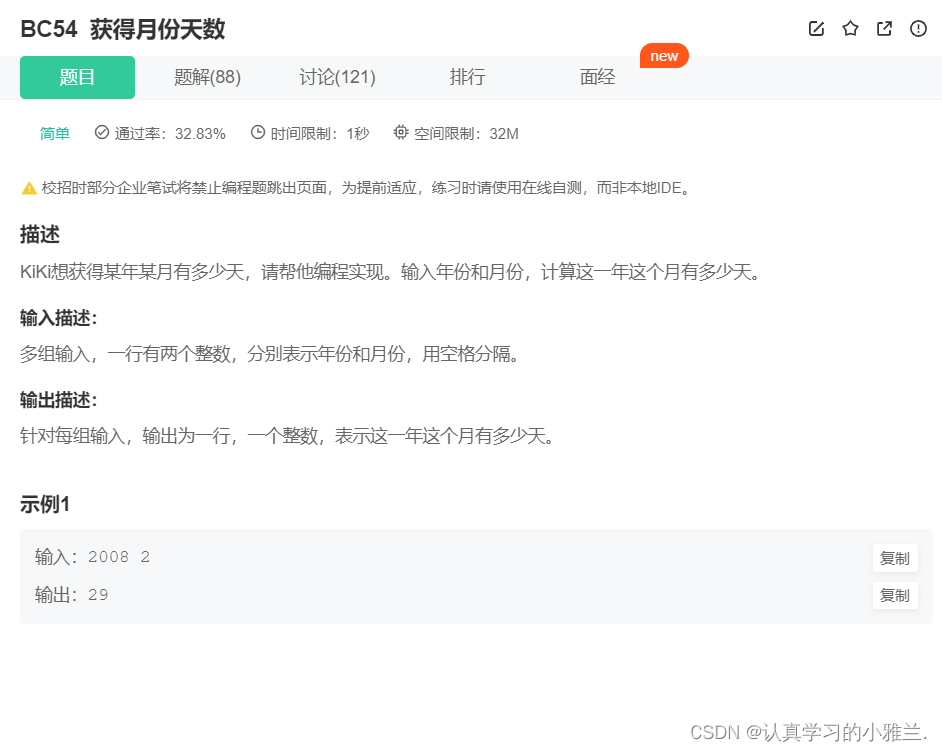Open the 讨论(121) tab
This screenshot has width=942, height=752.
(338, 77)
